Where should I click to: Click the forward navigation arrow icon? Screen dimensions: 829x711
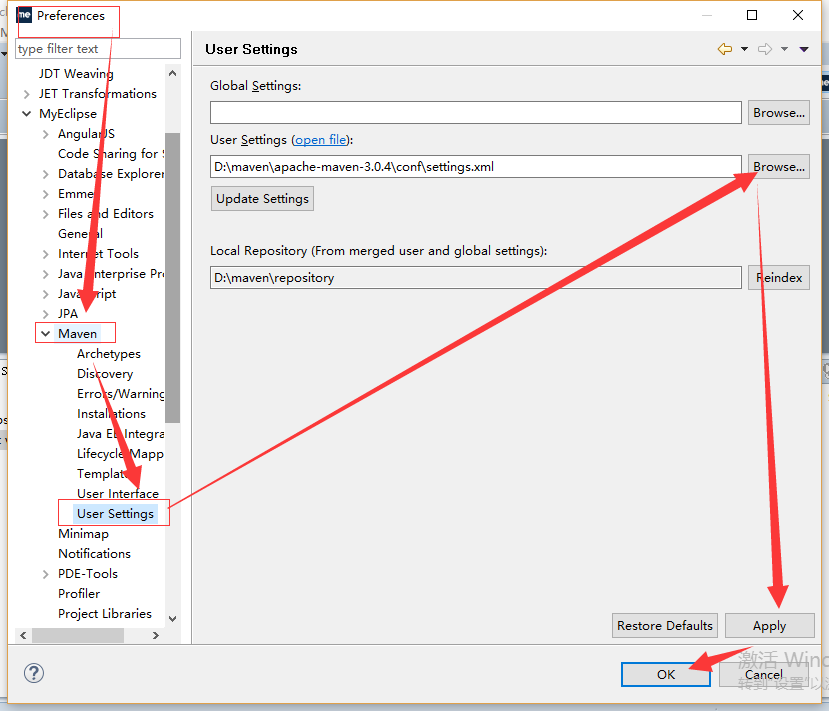point(764,49)
